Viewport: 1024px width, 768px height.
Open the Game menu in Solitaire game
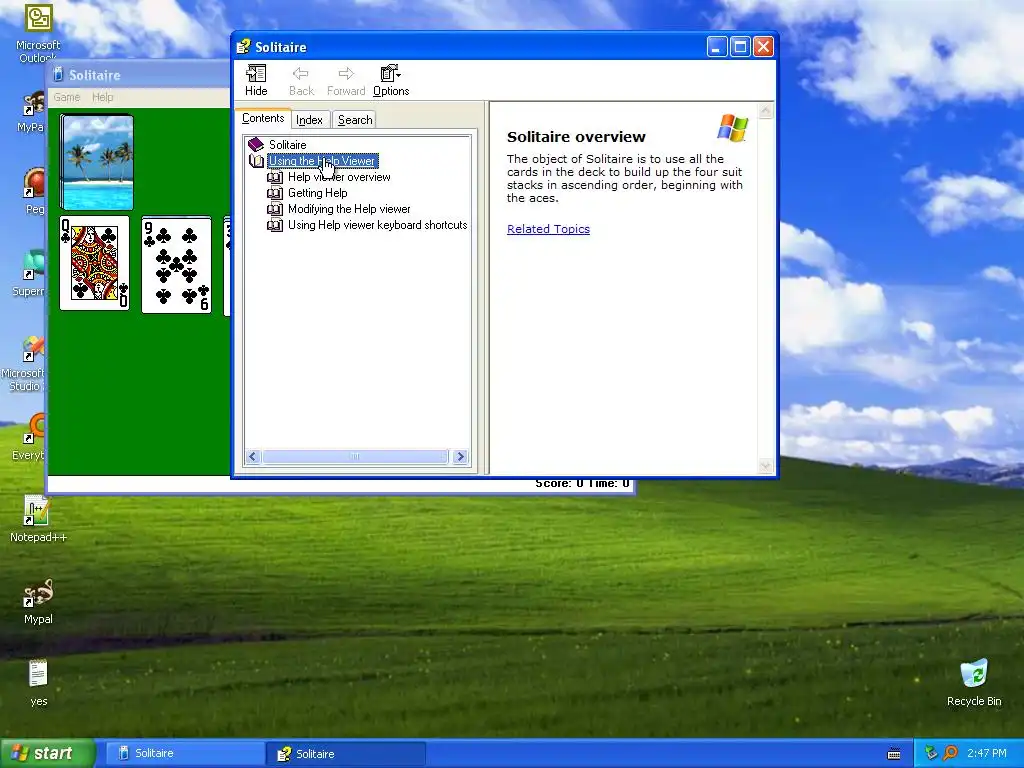click(67, 97)
